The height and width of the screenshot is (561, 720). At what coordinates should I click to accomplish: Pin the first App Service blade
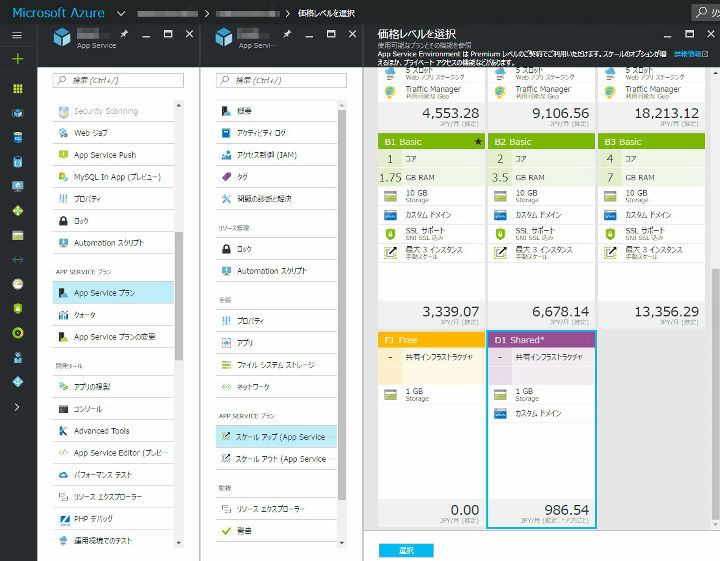(x=124, y=34)
